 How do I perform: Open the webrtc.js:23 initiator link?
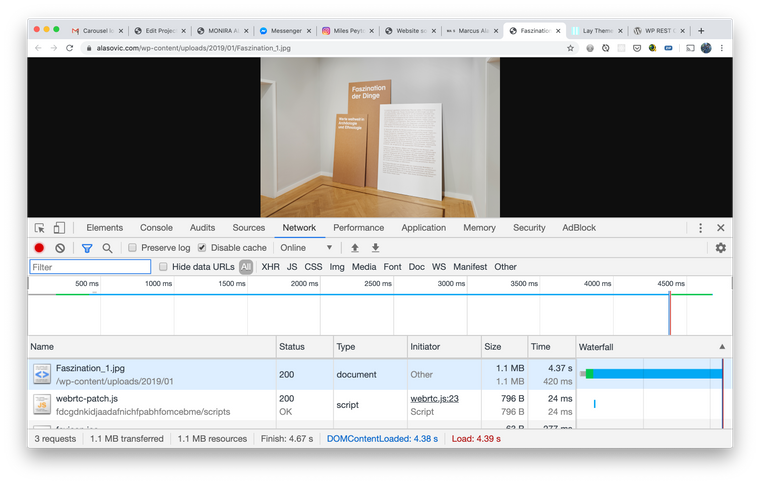pos(434,398)
